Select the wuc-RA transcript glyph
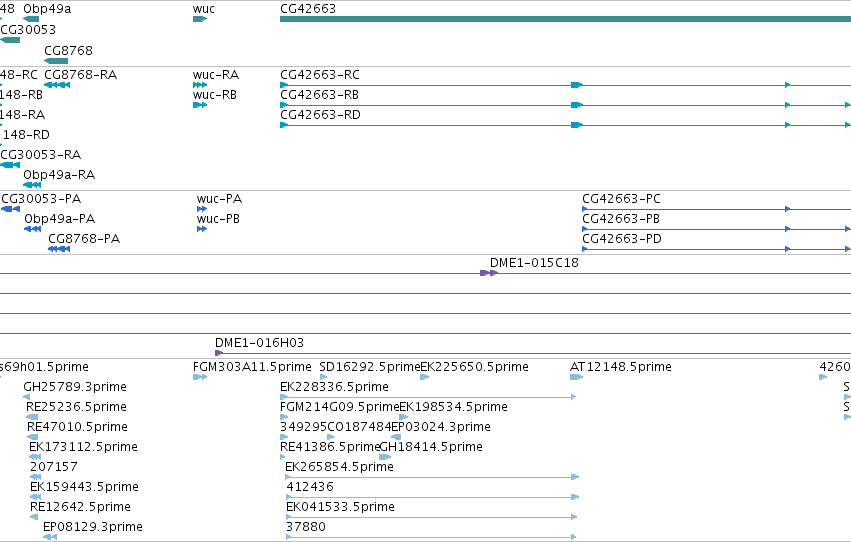The width and height of the screenshot is (851, 542). click(200, 85)
